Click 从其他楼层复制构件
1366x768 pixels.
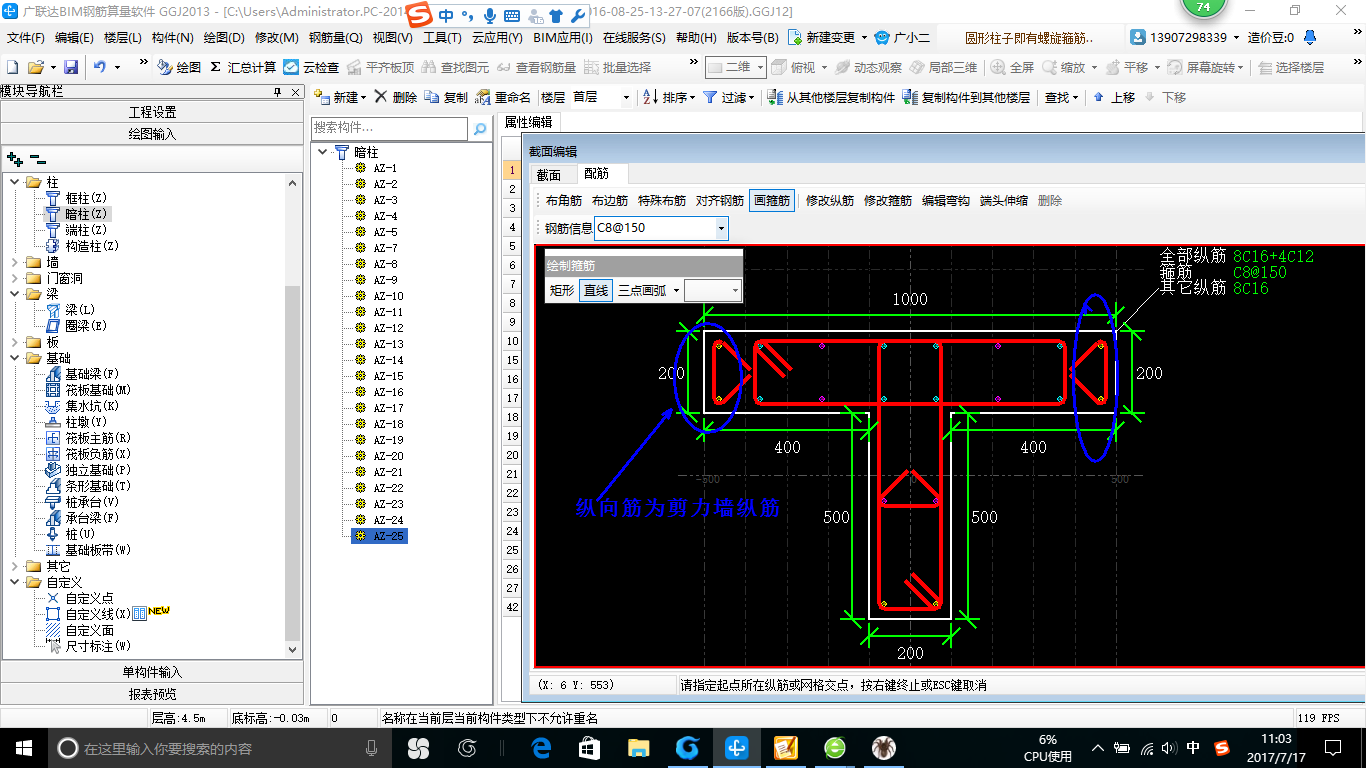(x=832, y=97)
